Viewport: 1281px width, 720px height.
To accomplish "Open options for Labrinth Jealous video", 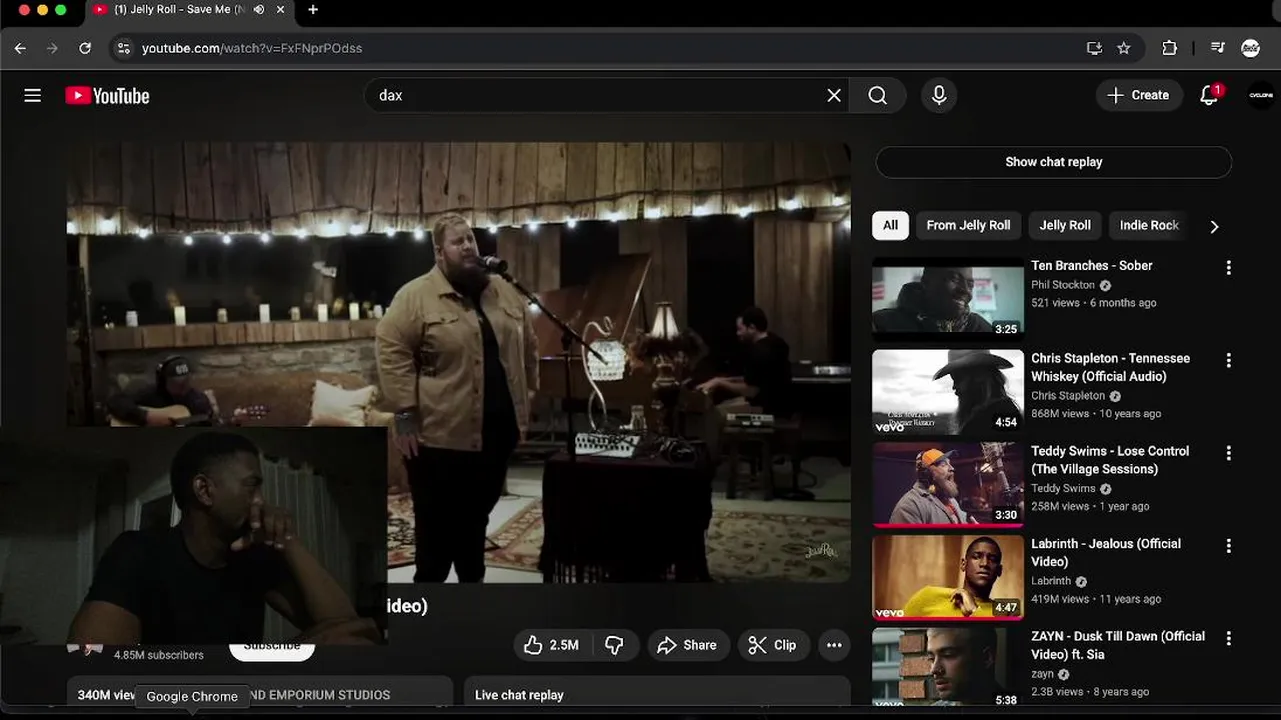I will [x=1228, y=546].
